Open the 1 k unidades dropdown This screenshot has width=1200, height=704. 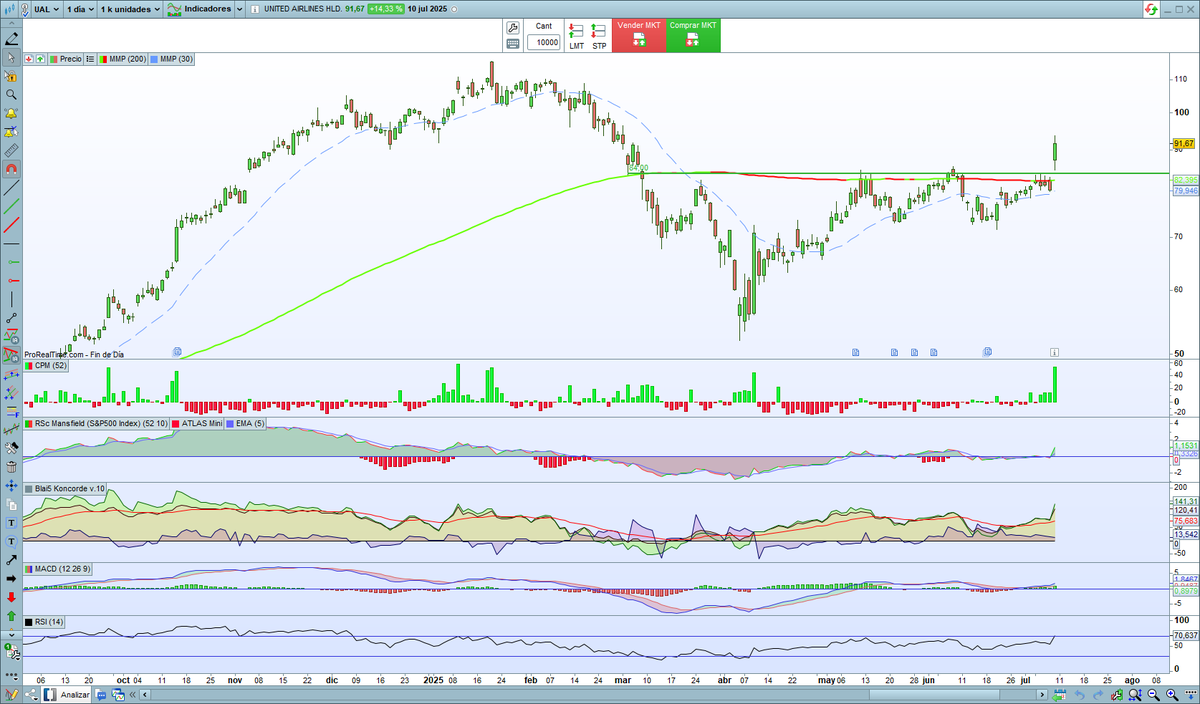coord(130,9)
